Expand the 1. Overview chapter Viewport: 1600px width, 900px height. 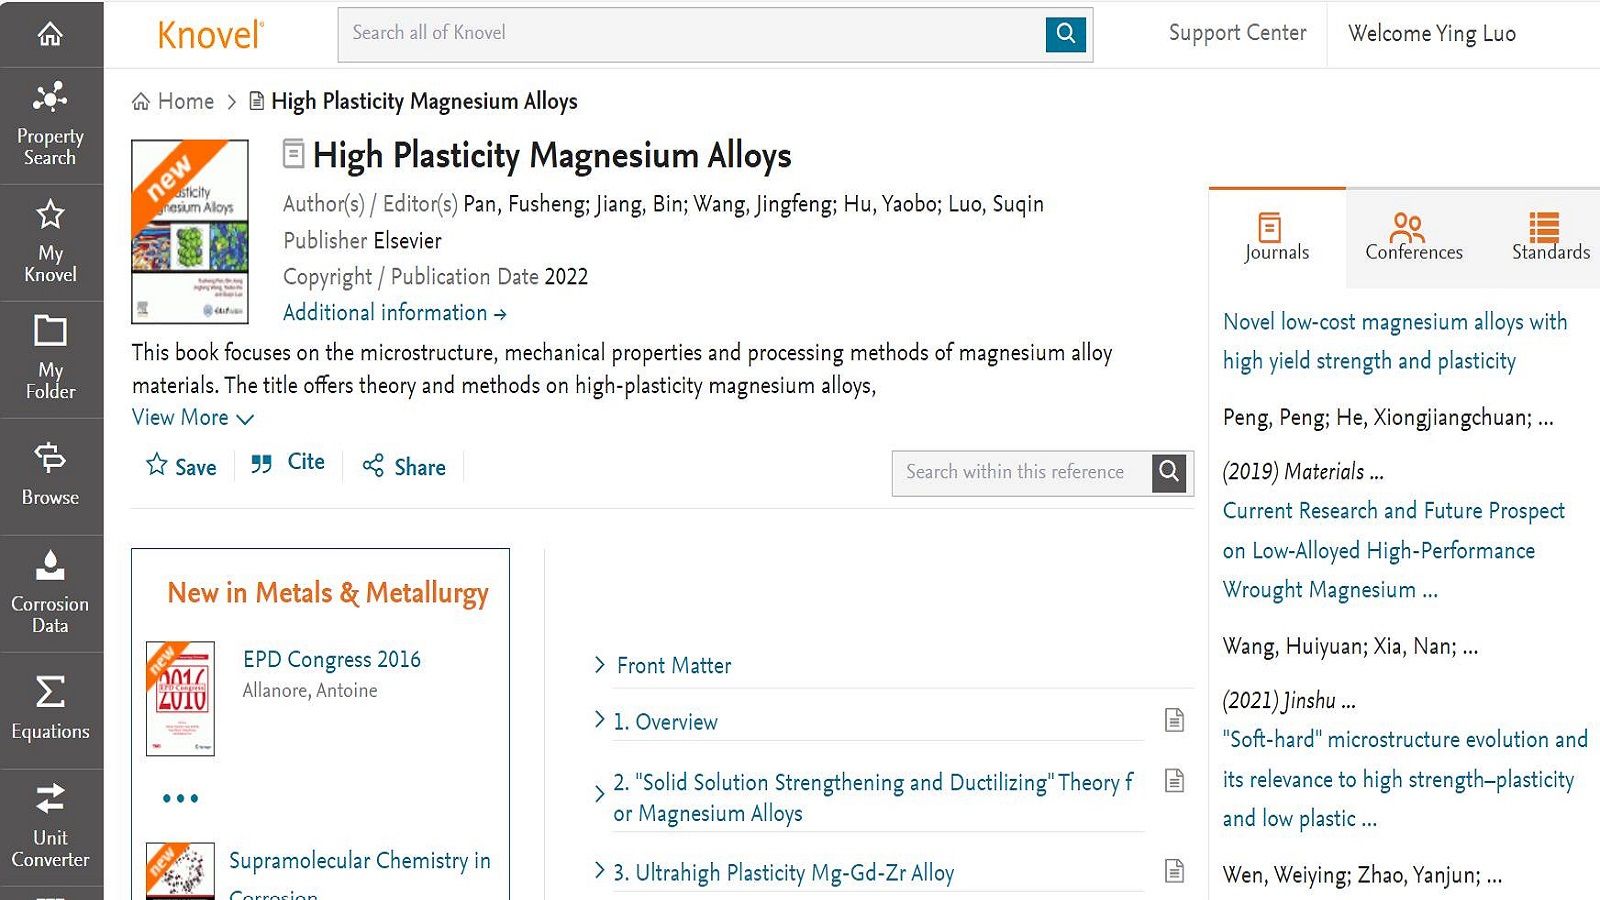600,720
